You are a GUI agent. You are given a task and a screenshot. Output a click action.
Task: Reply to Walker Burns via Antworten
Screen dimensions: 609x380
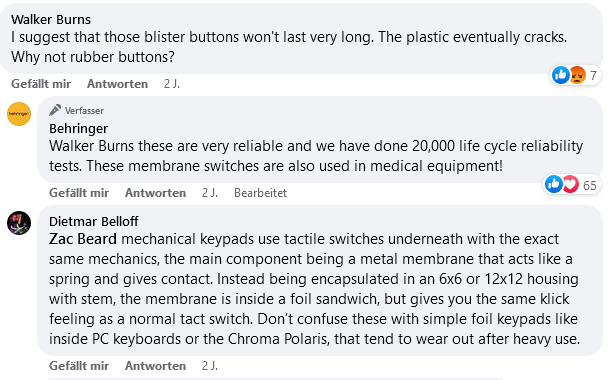(117, 84)
